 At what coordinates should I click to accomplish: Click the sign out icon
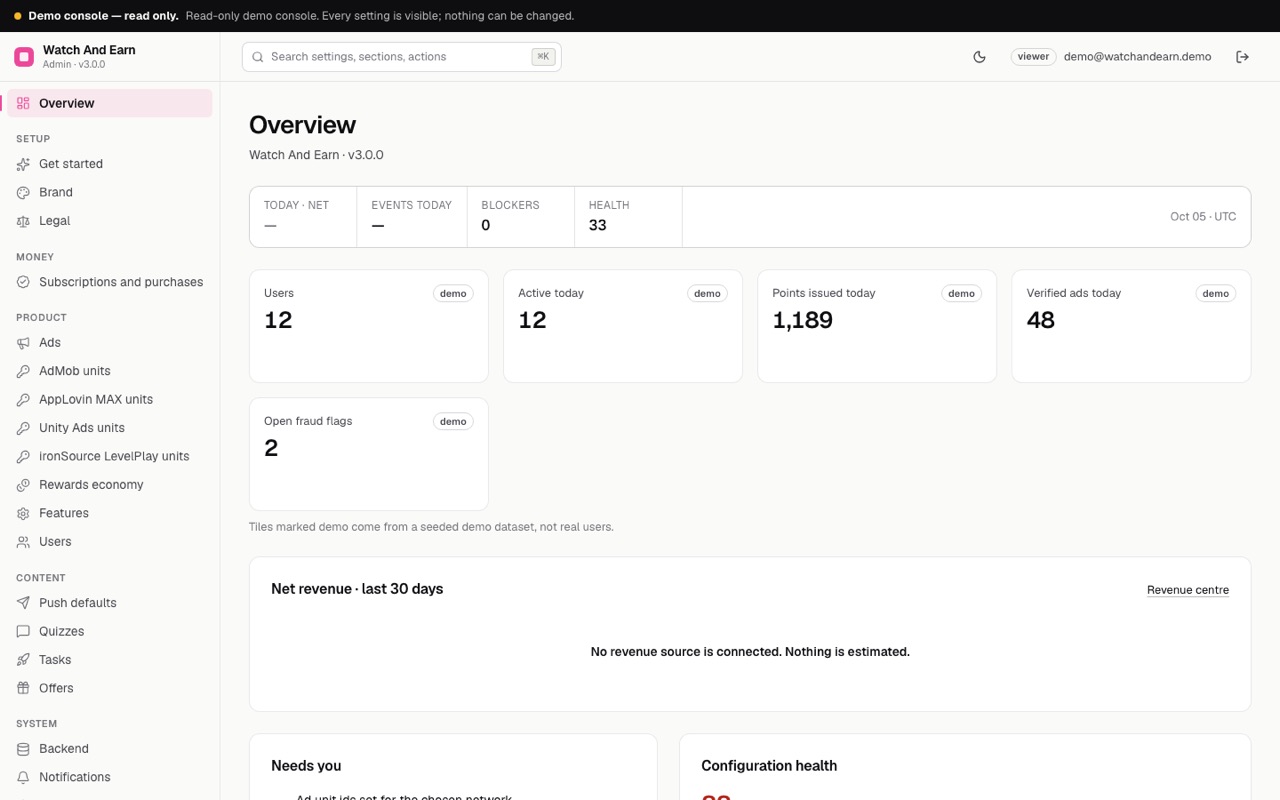pos(1242,57)
